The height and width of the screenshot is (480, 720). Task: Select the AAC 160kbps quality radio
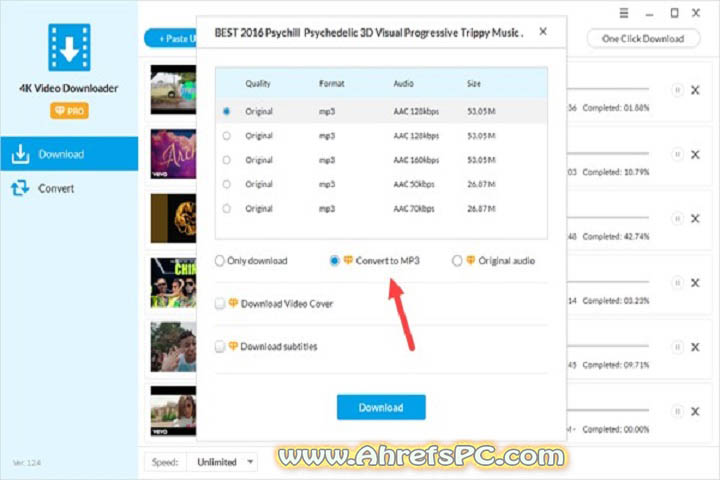(x=226, y=160)
